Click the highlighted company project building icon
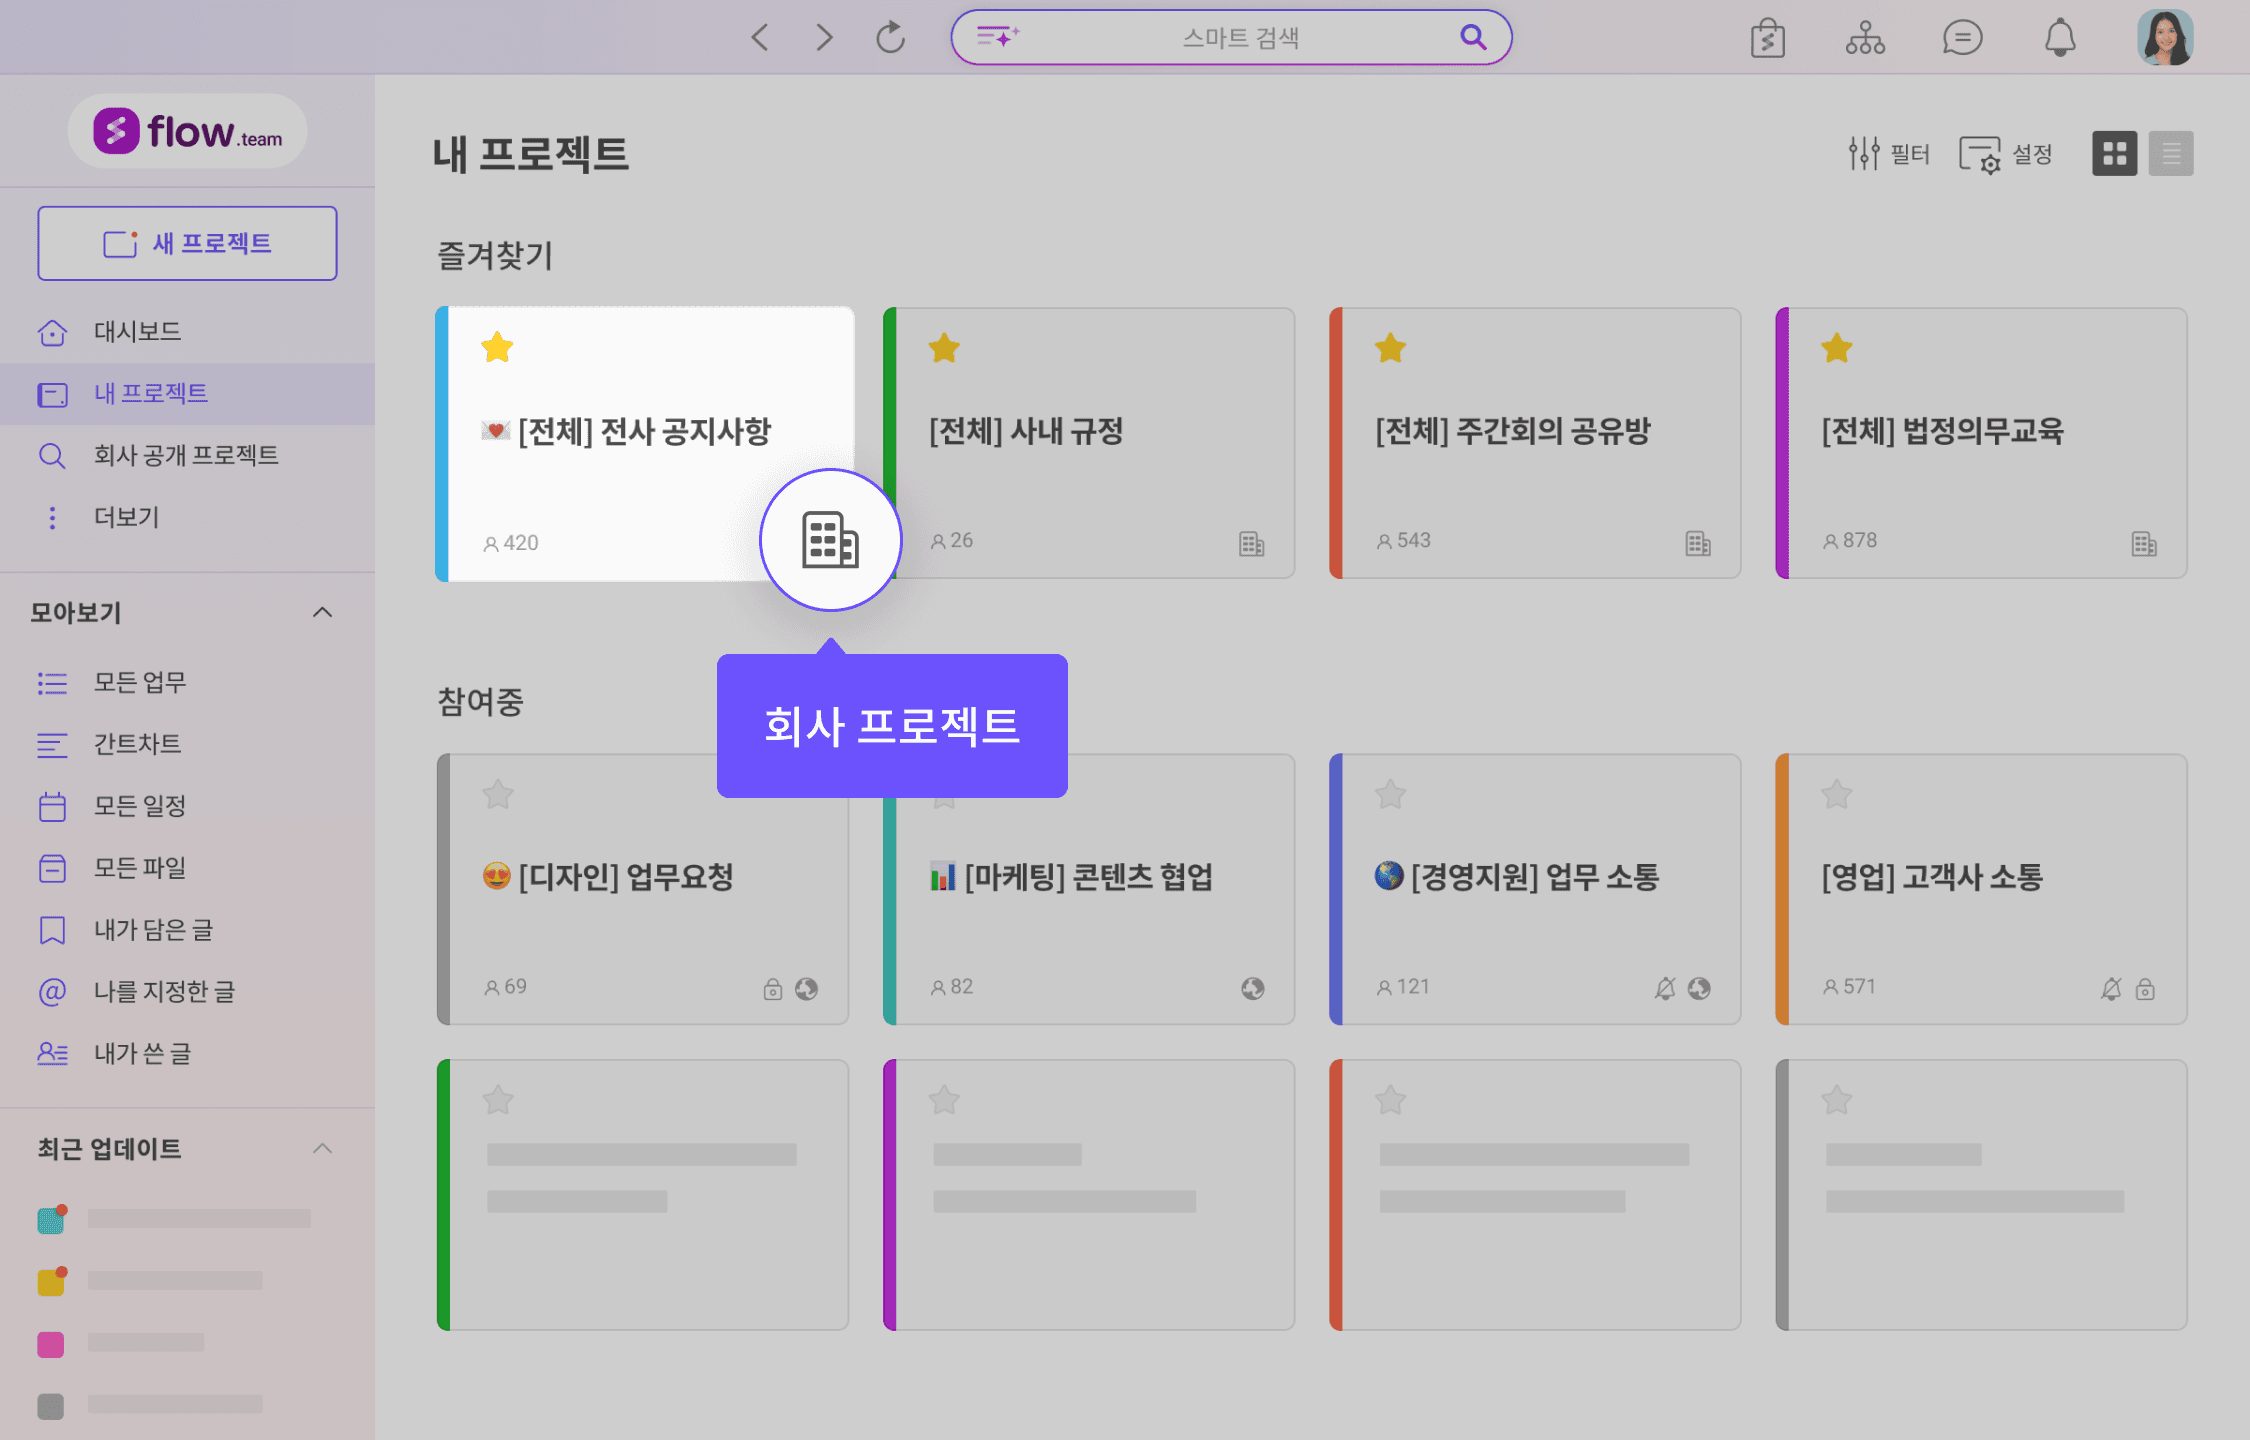This screenshot has width=2250, height=1440. click(x=830, y=540)
